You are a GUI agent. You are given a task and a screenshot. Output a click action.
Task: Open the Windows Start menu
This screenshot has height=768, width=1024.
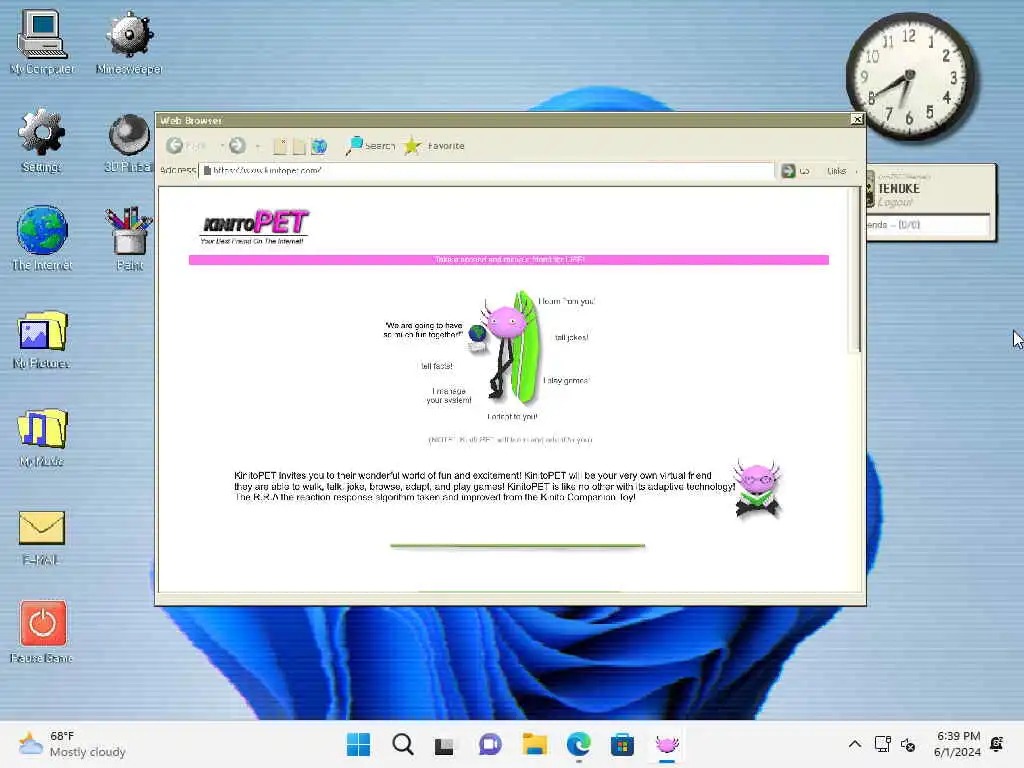pos(358,744)
